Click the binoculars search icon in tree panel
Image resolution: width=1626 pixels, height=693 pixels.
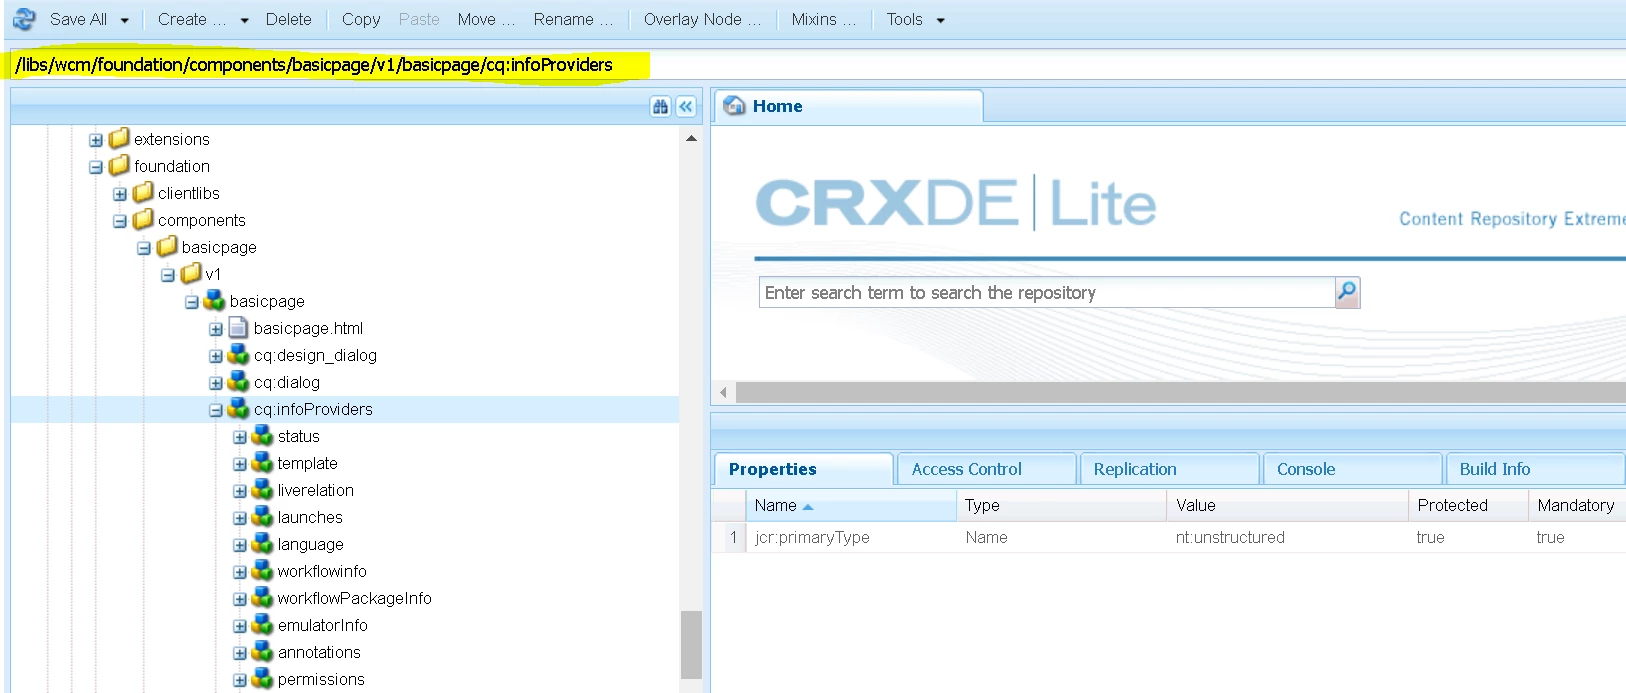(660, 106)
